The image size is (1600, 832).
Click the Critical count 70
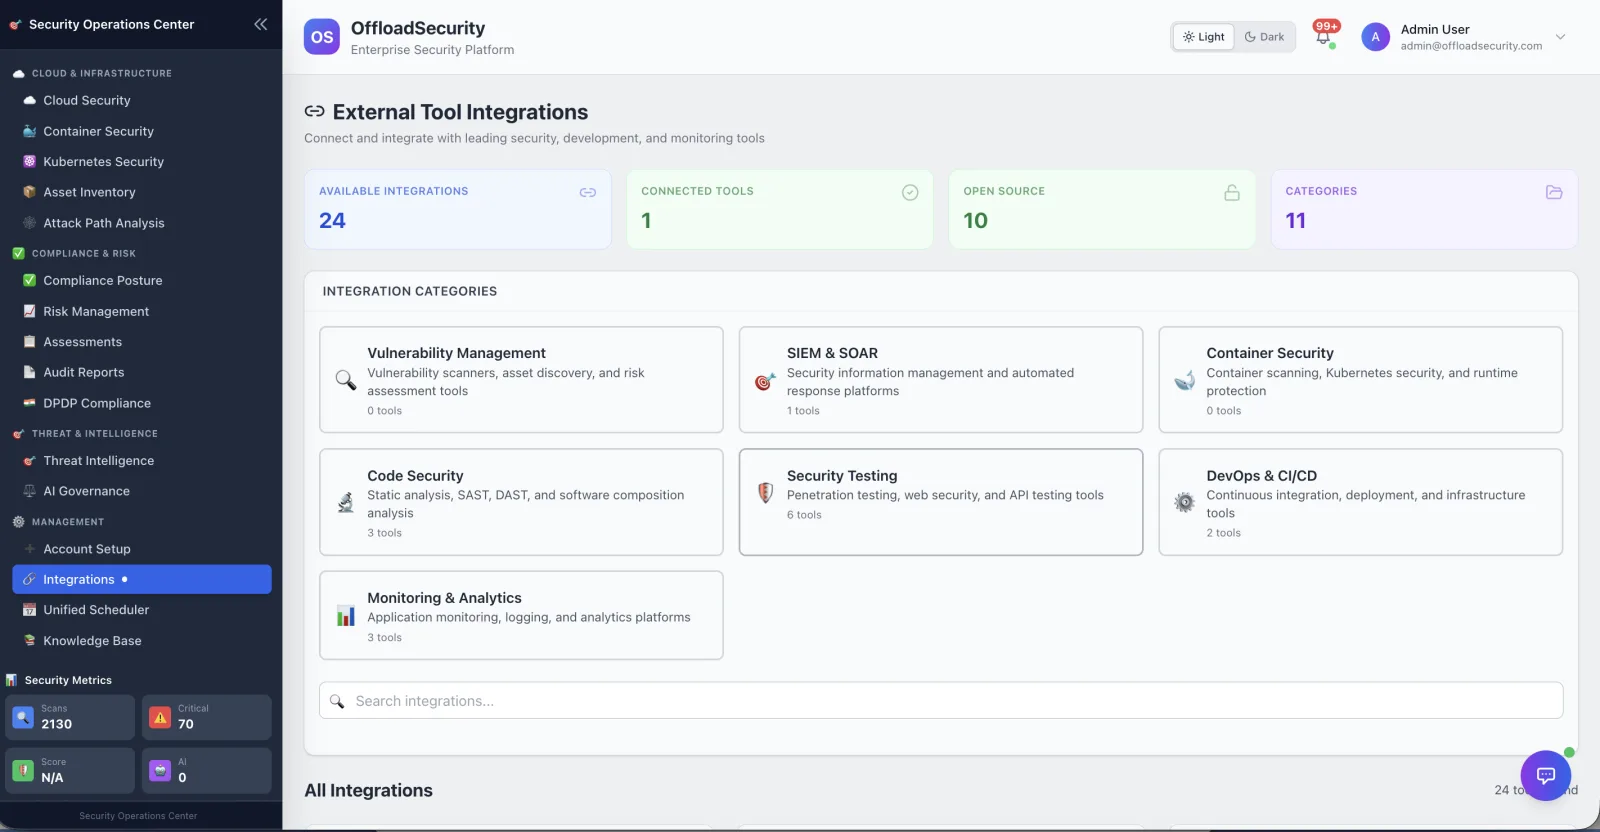tap(186, 724)
